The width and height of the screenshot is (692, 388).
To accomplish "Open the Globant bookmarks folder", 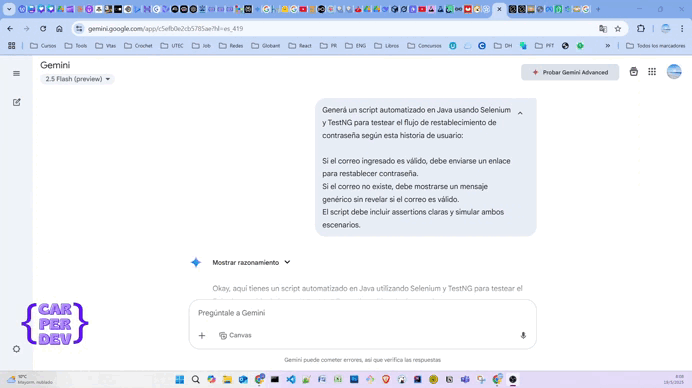I will (266, 46).
